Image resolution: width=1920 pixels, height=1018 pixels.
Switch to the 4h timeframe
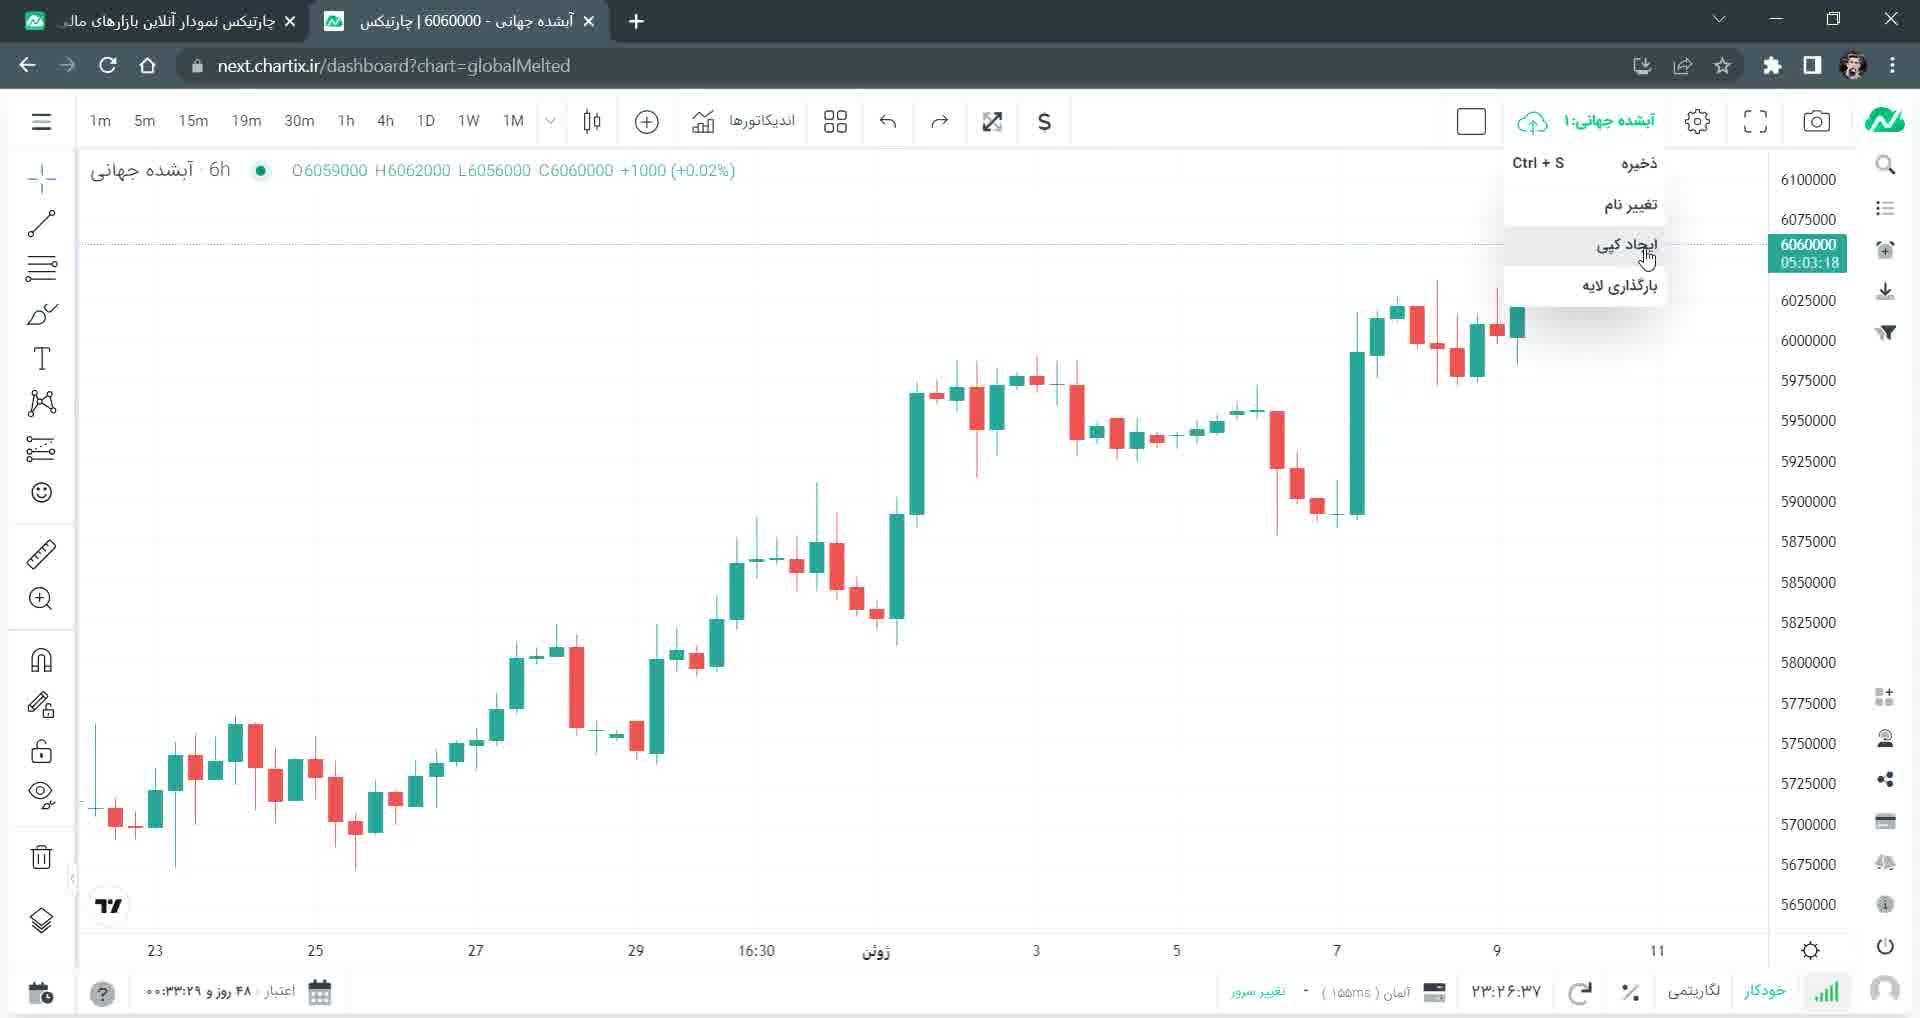click(385, 121)
